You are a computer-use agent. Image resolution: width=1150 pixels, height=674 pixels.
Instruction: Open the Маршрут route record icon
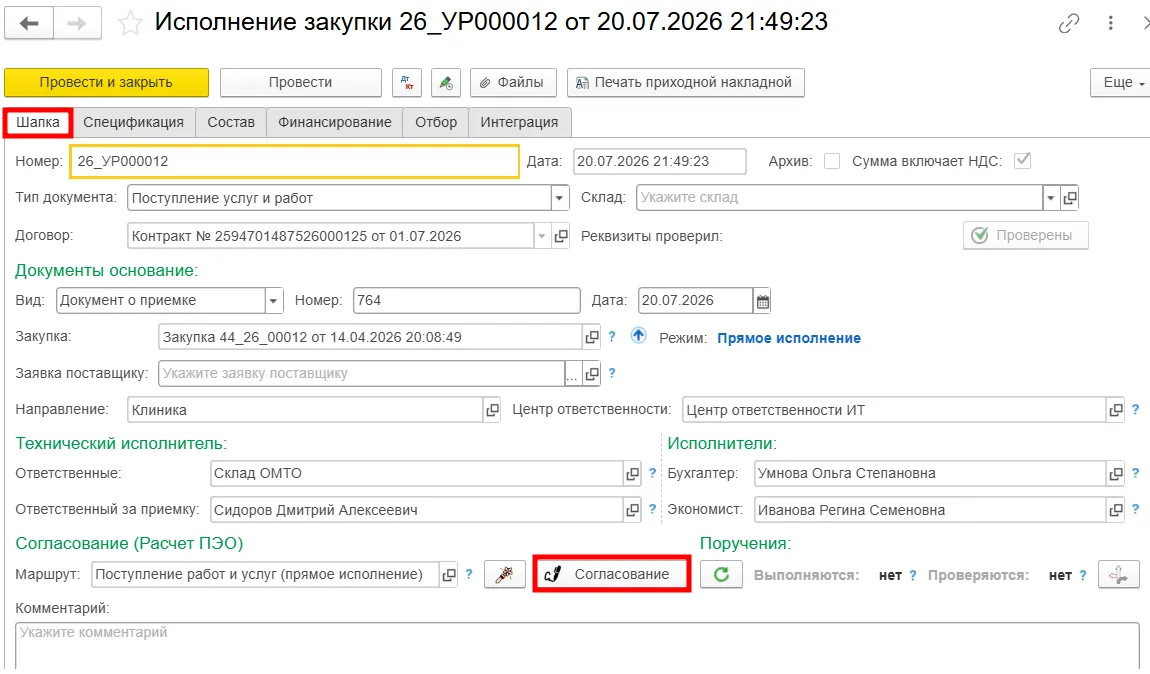click(449, 575)
